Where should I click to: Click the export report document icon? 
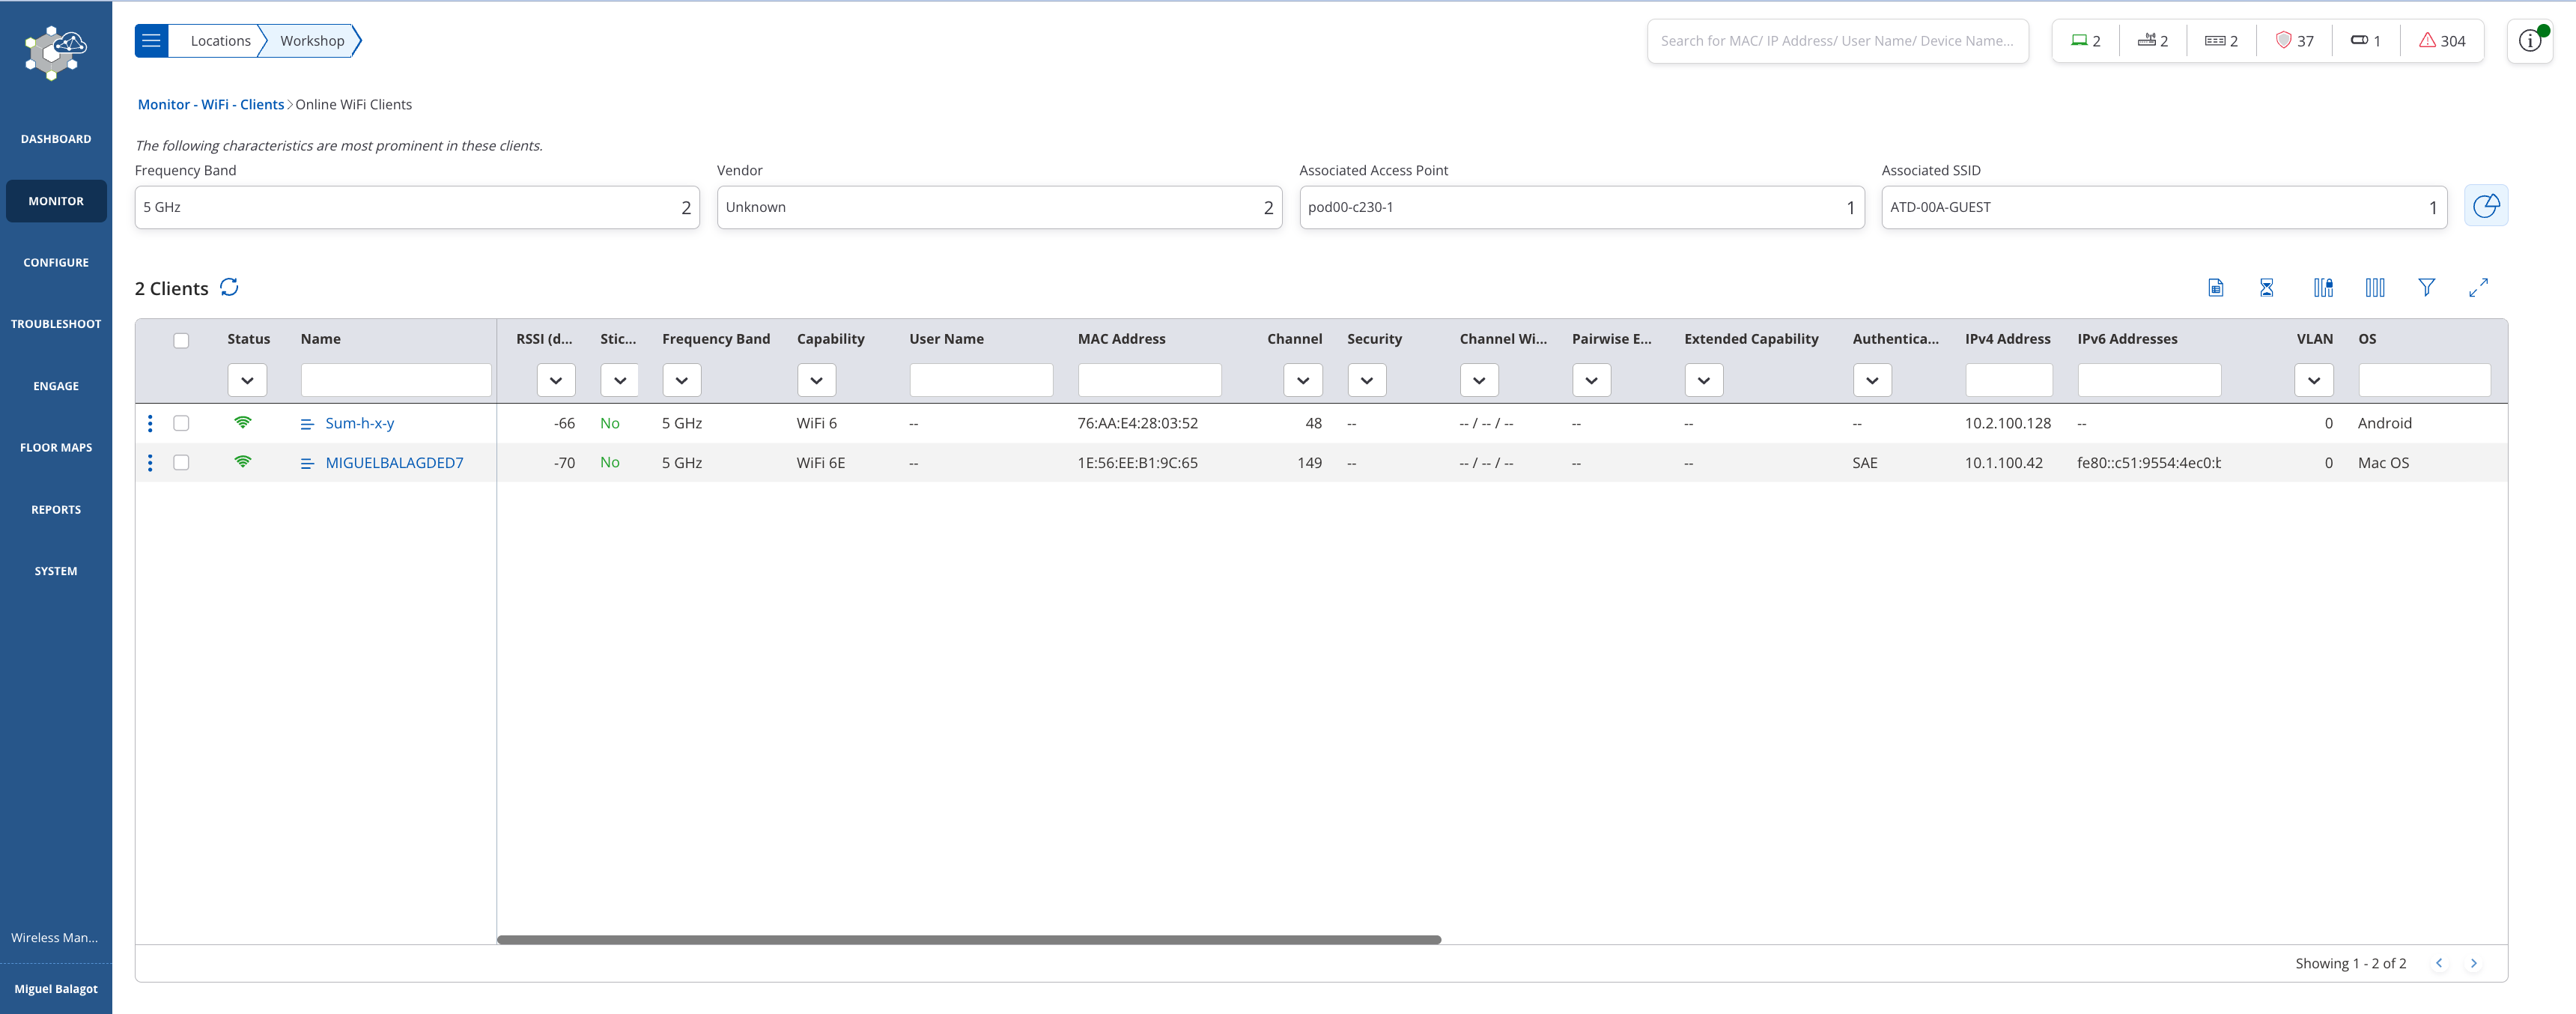click(x=2216, y=288)
